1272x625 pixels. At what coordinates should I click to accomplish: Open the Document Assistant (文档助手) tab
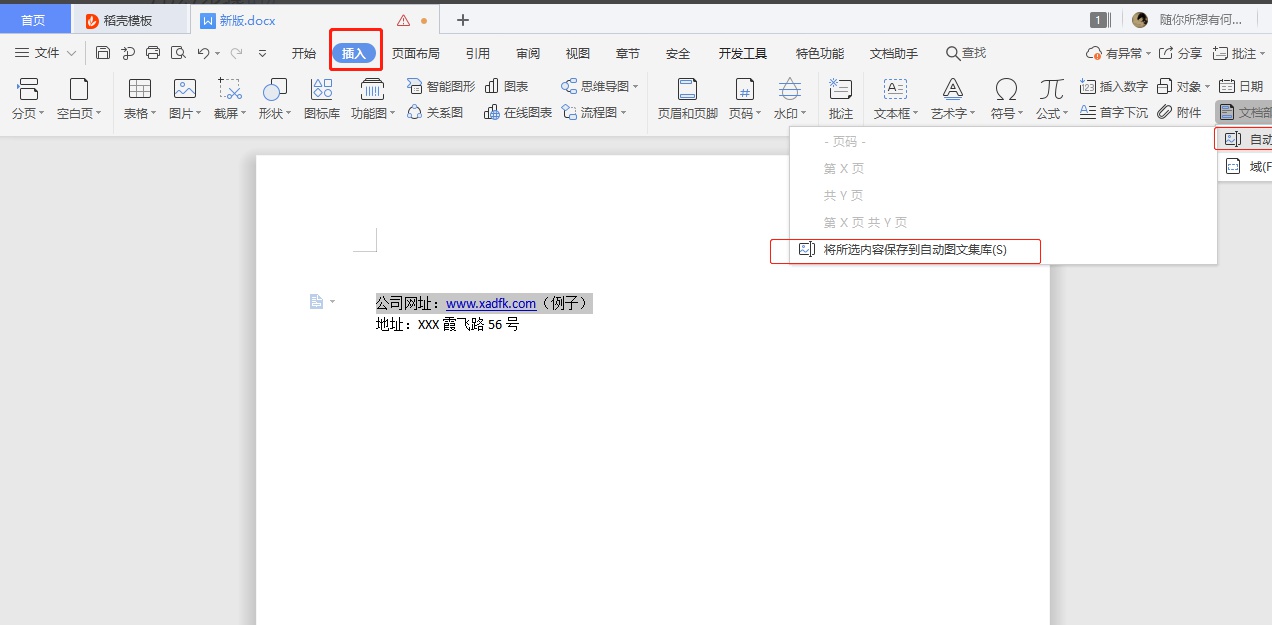point(894,53)
